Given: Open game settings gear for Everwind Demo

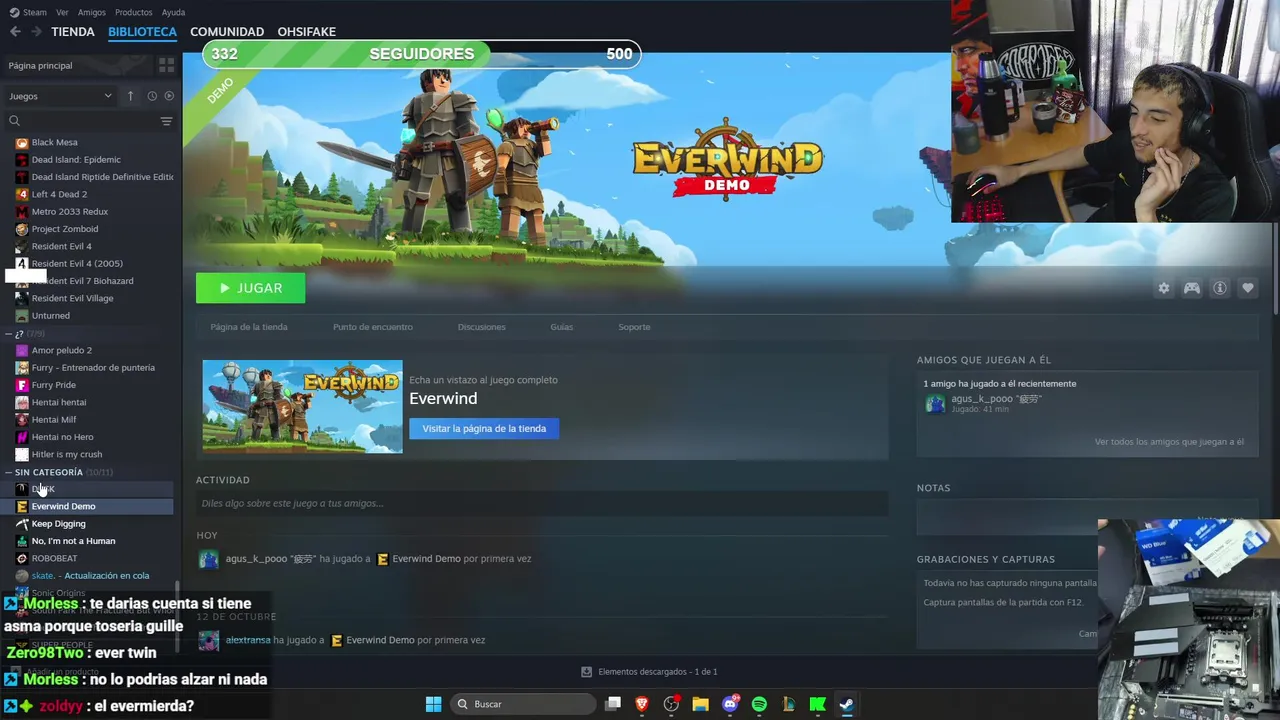Looking at the screenshot, I should [x=1164, y=288].
